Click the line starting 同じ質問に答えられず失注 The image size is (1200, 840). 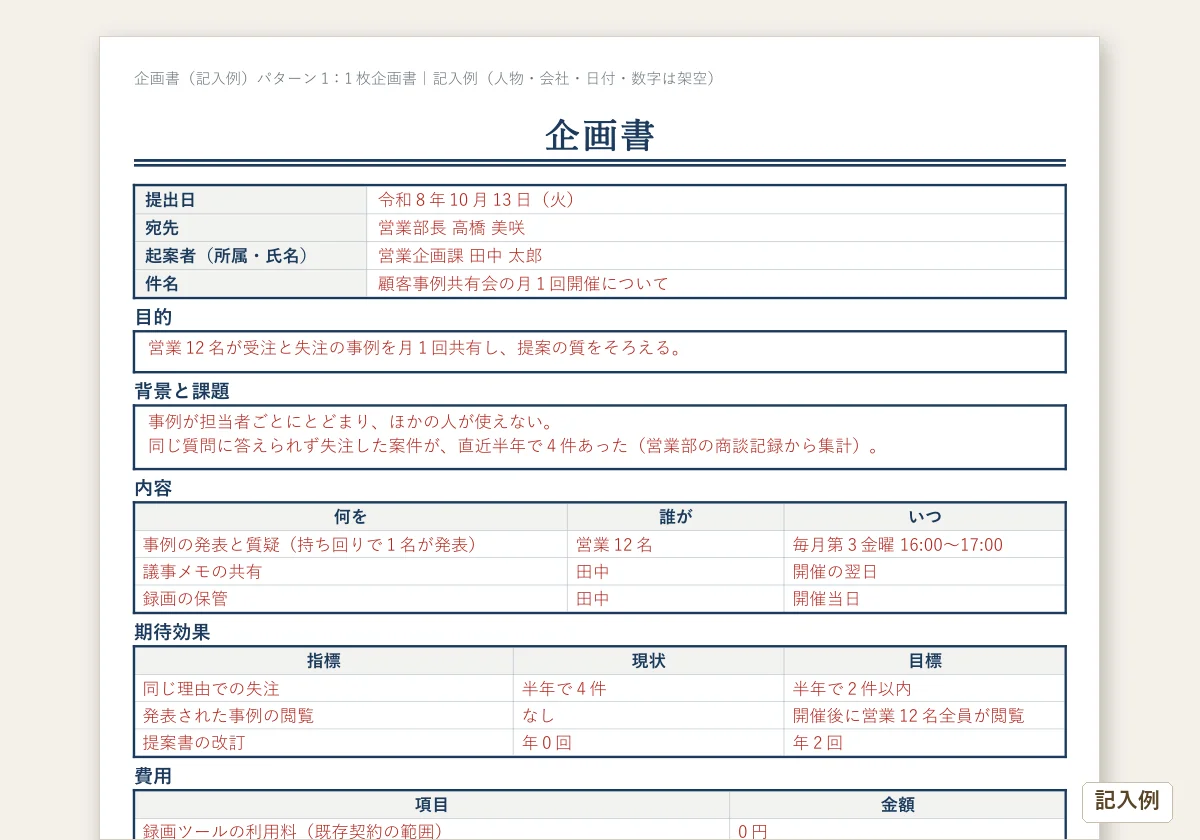coord(514,446)
